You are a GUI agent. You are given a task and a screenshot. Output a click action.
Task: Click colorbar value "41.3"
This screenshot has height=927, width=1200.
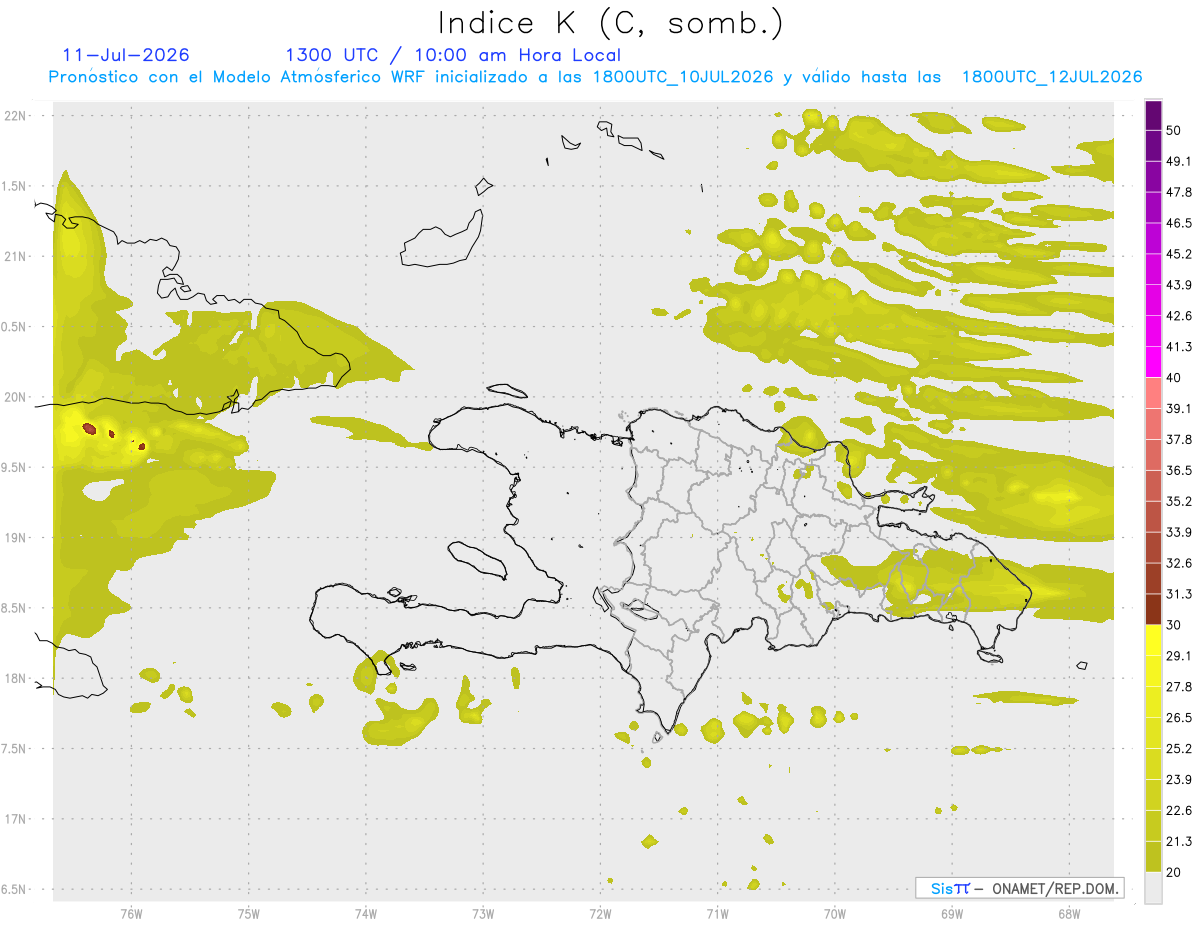coord(1178,347)
